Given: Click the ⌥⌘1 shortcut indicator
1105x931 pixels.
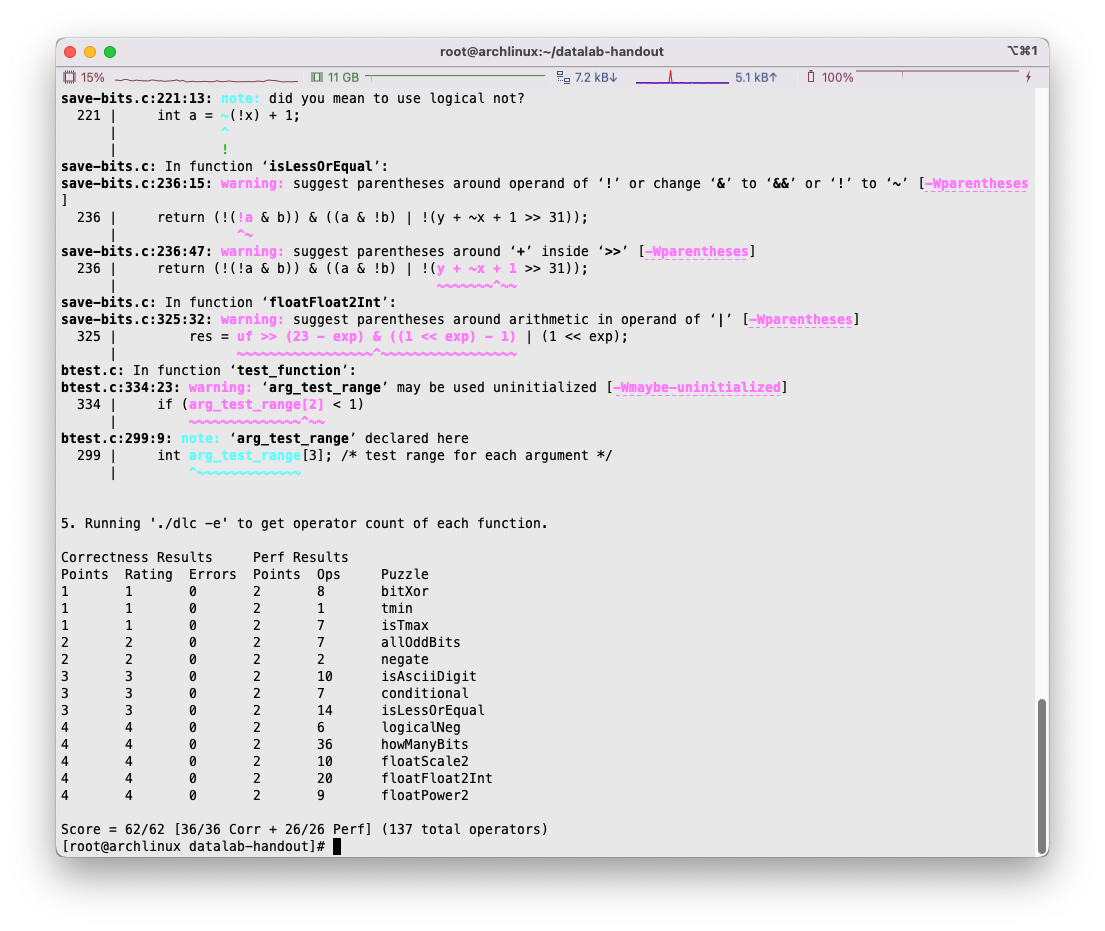Looking at the screenshot, I should (1023, 51).
